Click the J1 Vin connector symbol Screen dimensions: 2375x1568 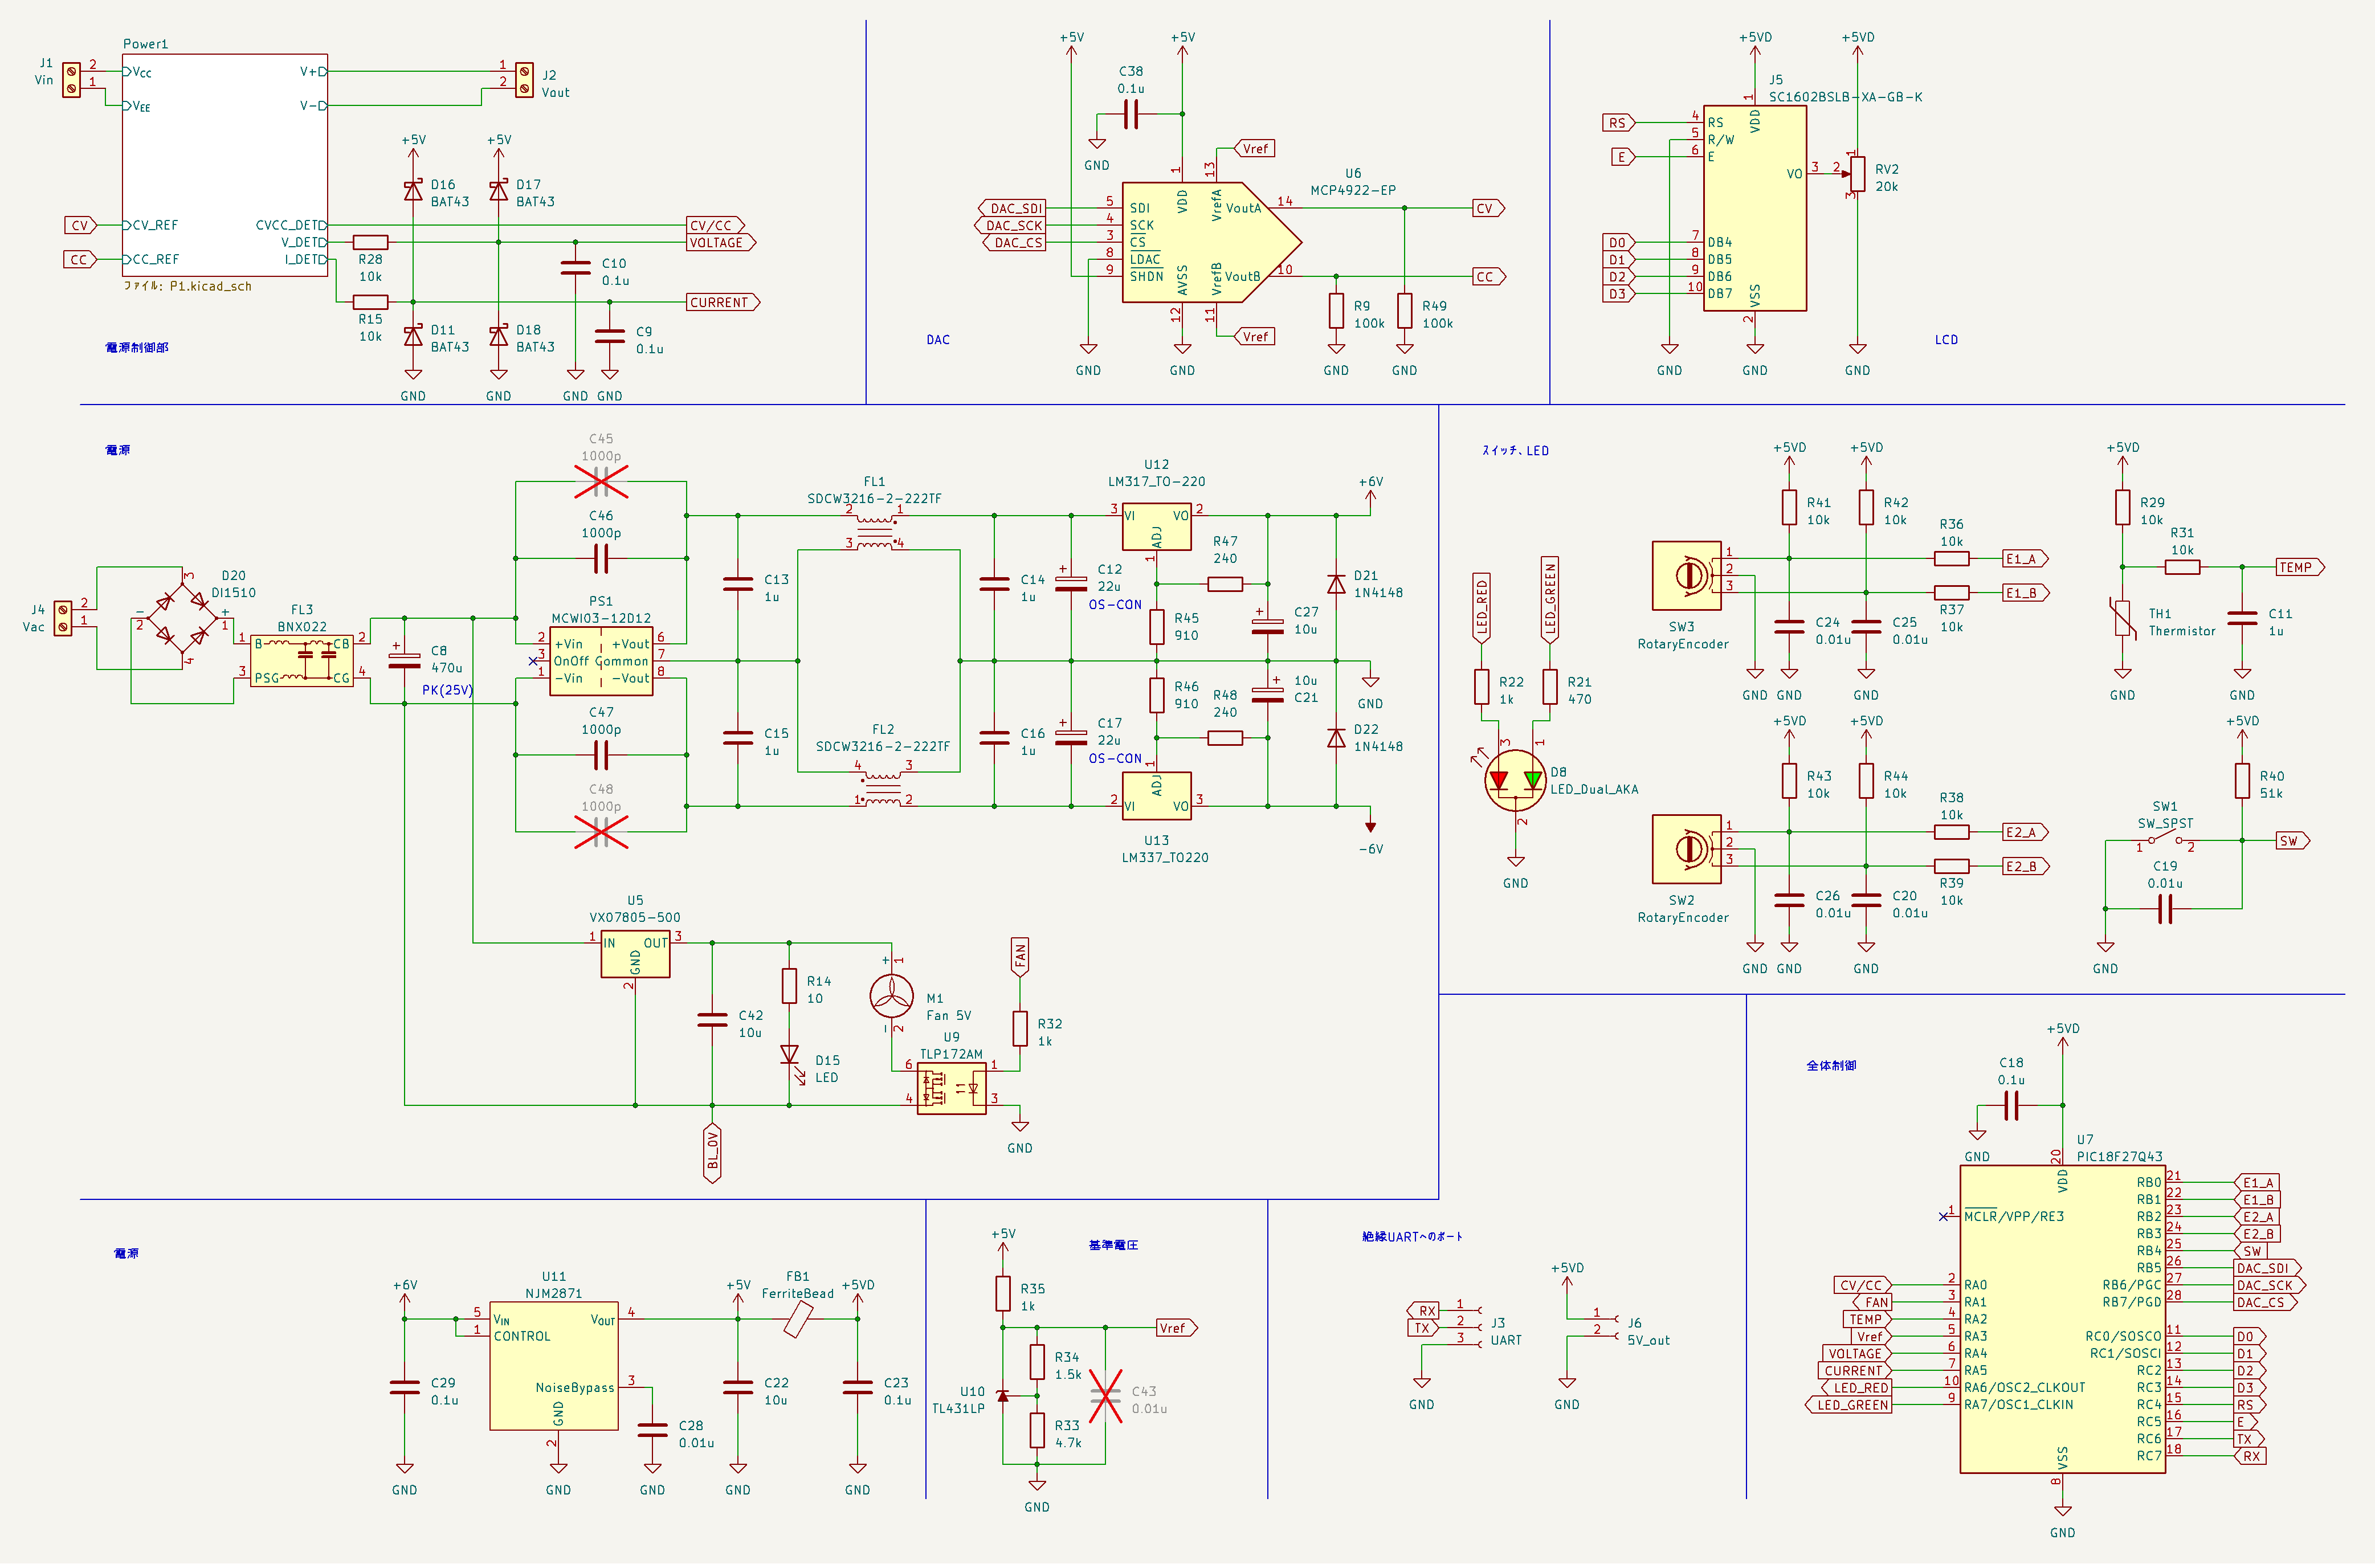pyautogui.click(x=71, y=80)
